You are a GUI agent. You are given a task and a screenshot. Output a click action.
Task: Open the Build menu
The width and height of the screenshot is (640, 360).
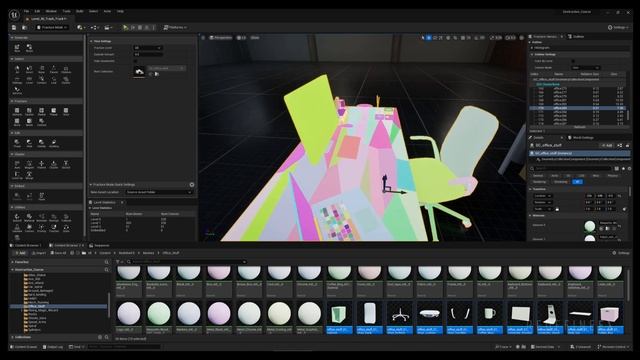pyautogui.click(x=80, y=11)
